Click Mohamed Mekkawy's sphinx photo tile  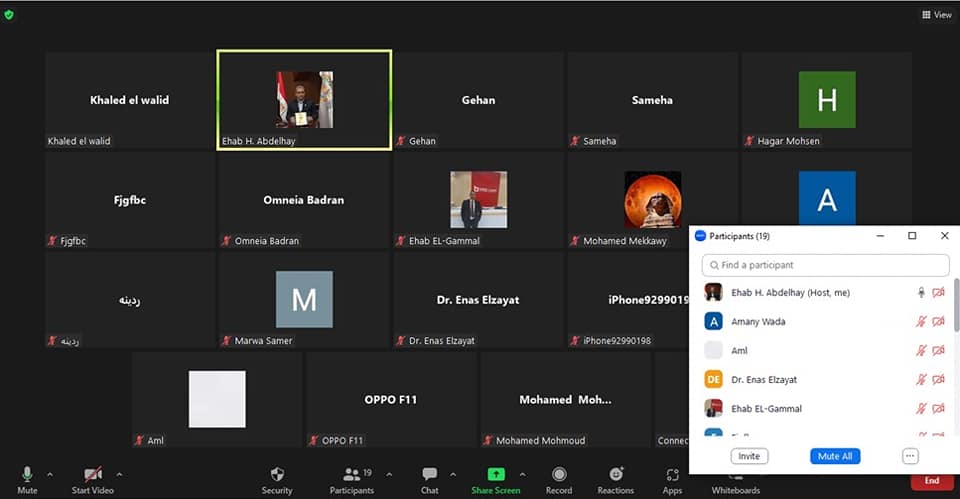(x=653, y=200)
